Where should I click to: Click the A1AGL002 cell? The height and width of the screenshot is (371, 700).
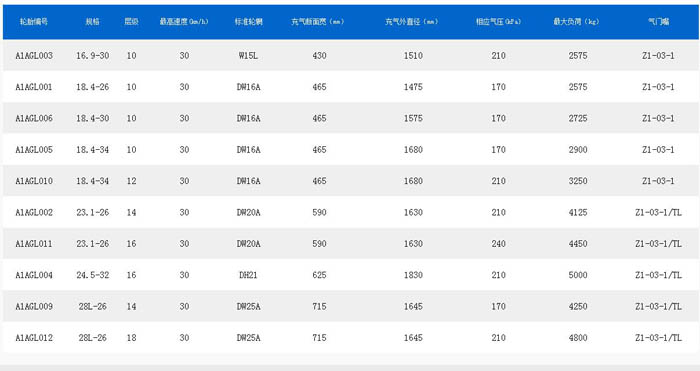[x=34, y=213]
